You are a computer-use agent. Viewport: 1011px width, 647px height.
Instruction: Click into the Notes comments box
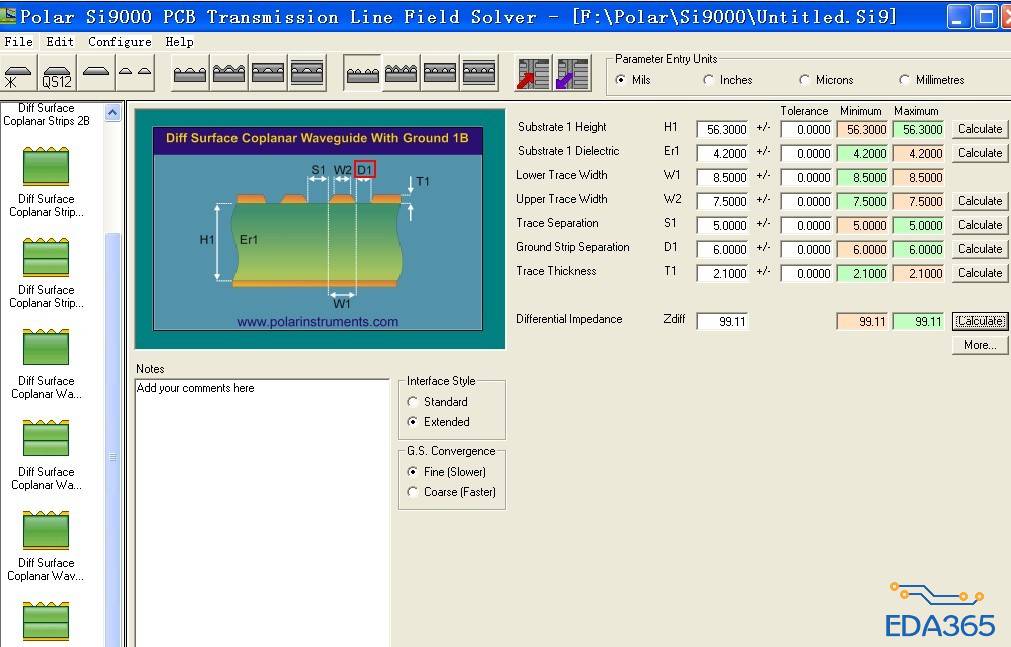262,513
